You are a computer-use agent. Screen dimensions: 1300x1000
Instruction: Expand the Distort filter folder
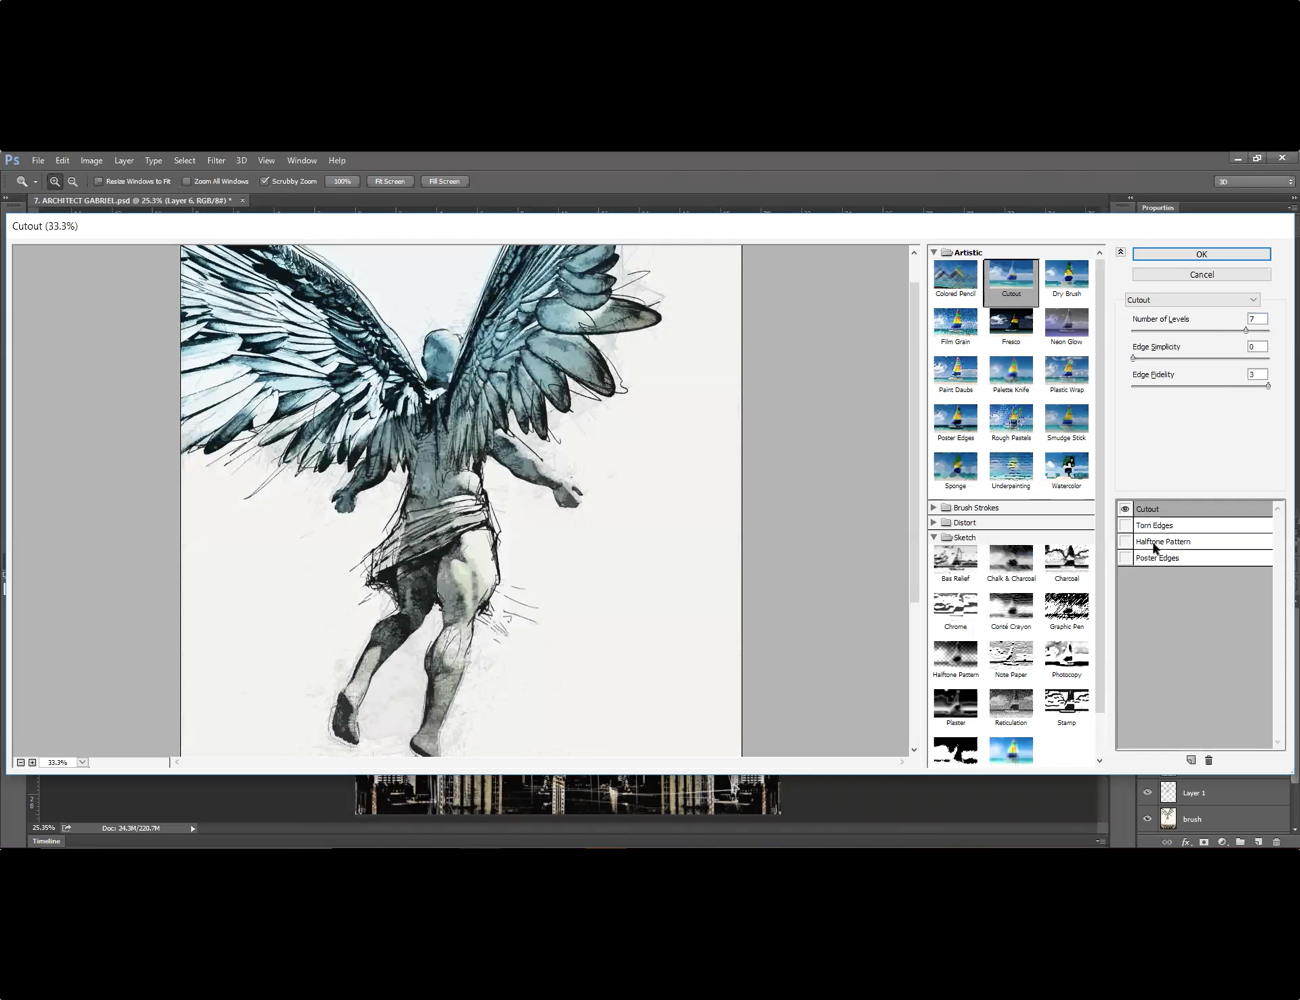pyautogui.click(x=934, y=522)
